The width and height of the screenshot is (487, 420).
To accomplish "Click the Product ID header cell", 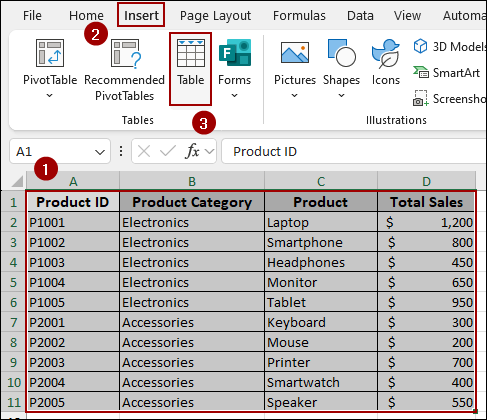I will (x=73, y=202).
